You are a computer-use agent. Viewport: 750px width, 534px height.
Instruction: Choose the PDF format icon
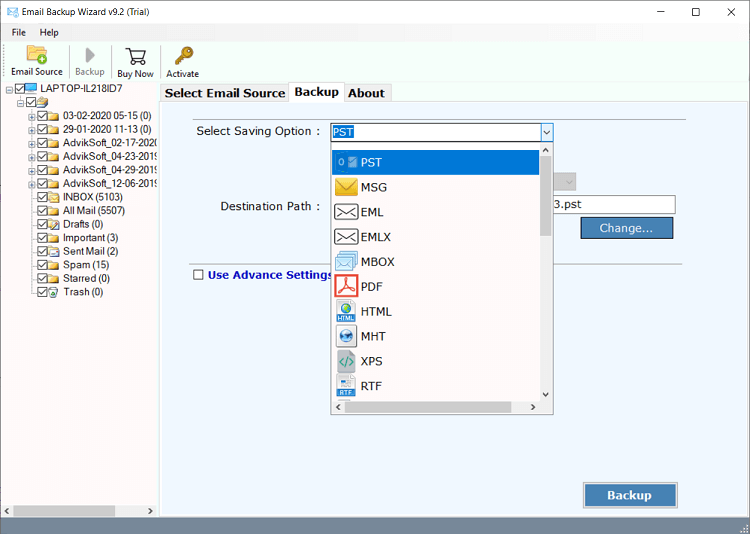346,286
